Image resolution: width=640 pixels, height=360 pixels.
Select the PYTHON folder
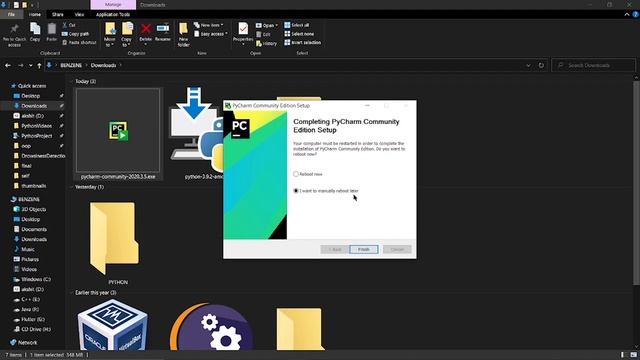coord(118,243)
